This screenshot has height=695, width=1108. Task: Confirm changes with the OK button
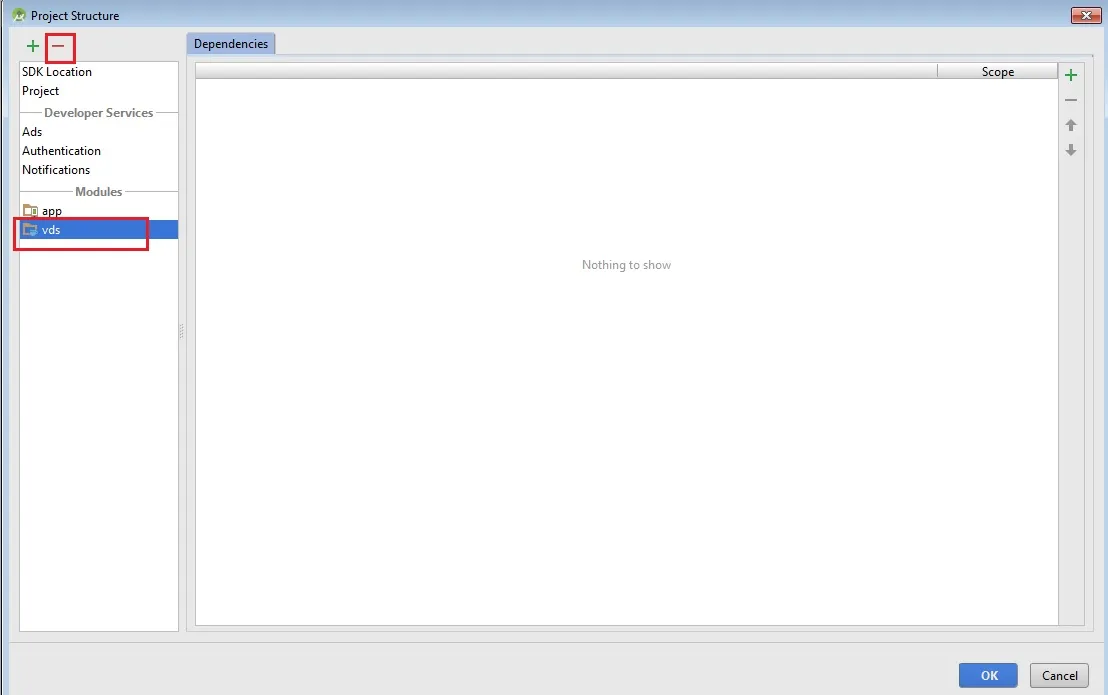pyautogui.click(x=988, y=675)
